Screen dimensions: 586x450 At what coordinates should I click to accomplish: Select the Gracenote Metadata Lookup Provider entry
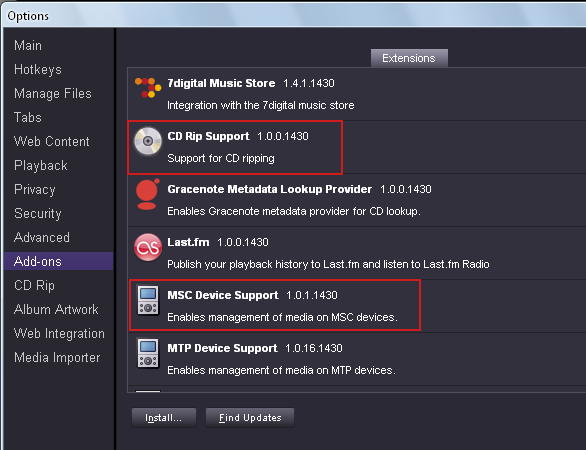pyautogui.click(x=357, y=200)
